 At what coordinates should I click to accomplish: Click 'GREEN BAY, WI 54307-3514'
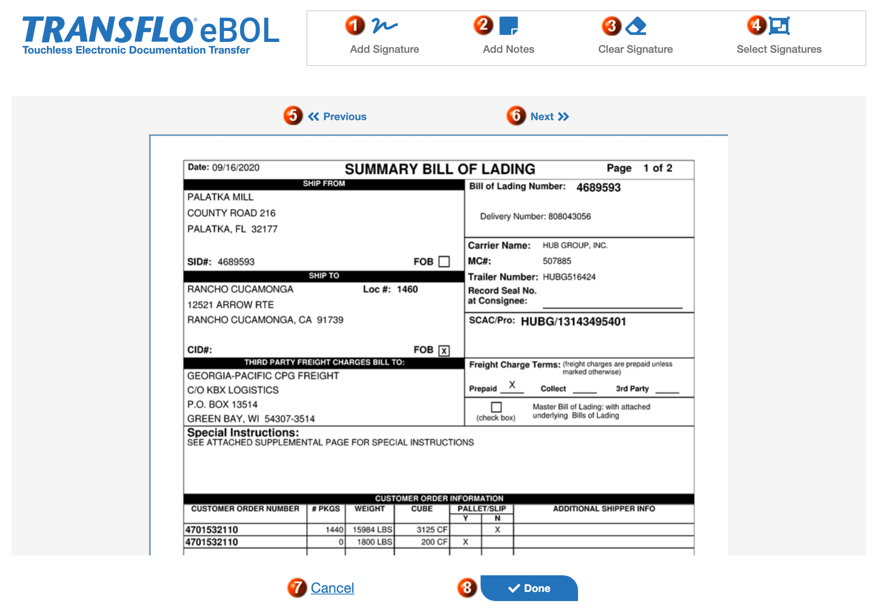point(251,419)
